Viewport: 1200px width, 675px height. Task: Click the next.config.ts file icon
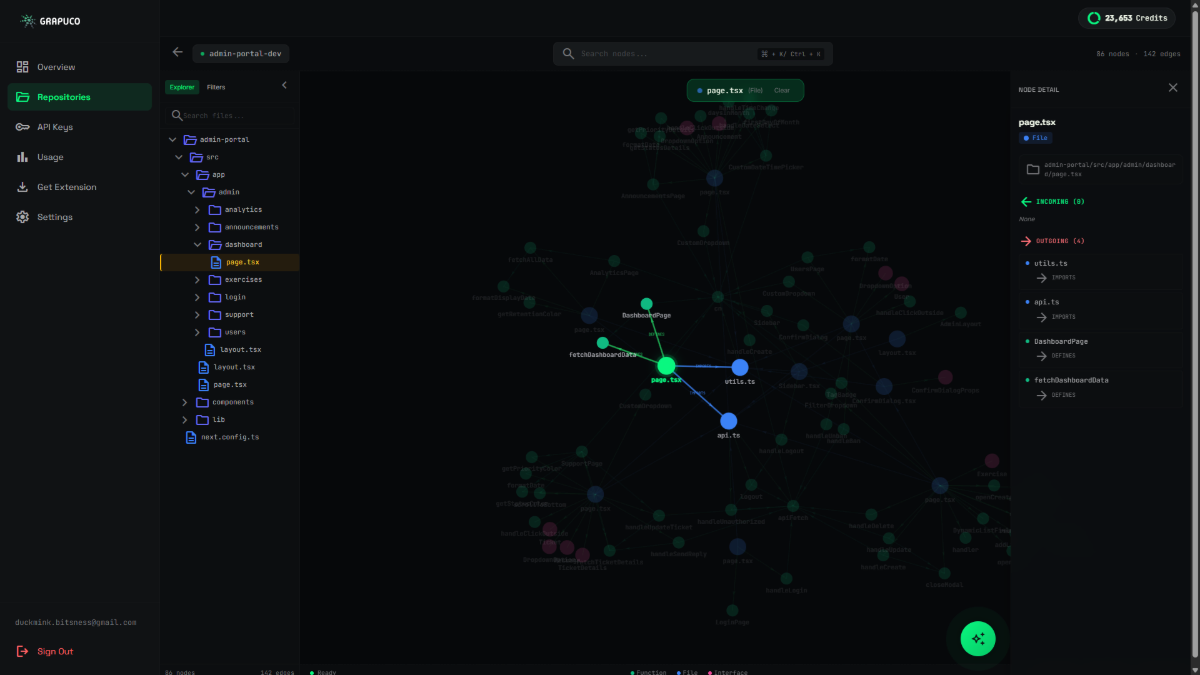pyautogui.click(x=192, y=437)
